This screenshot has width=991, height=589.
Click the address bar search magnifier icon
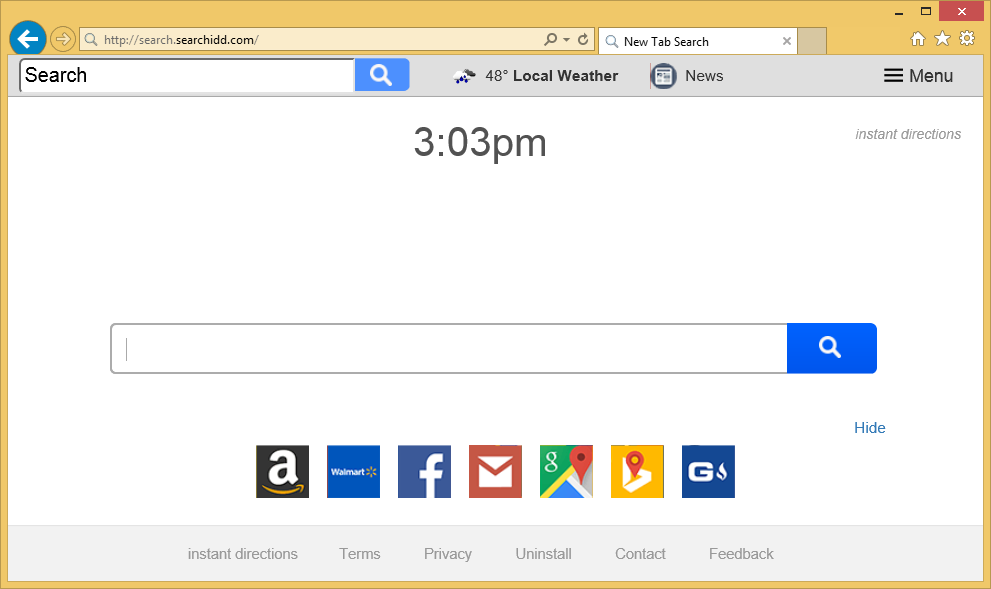tap(550, 39)
